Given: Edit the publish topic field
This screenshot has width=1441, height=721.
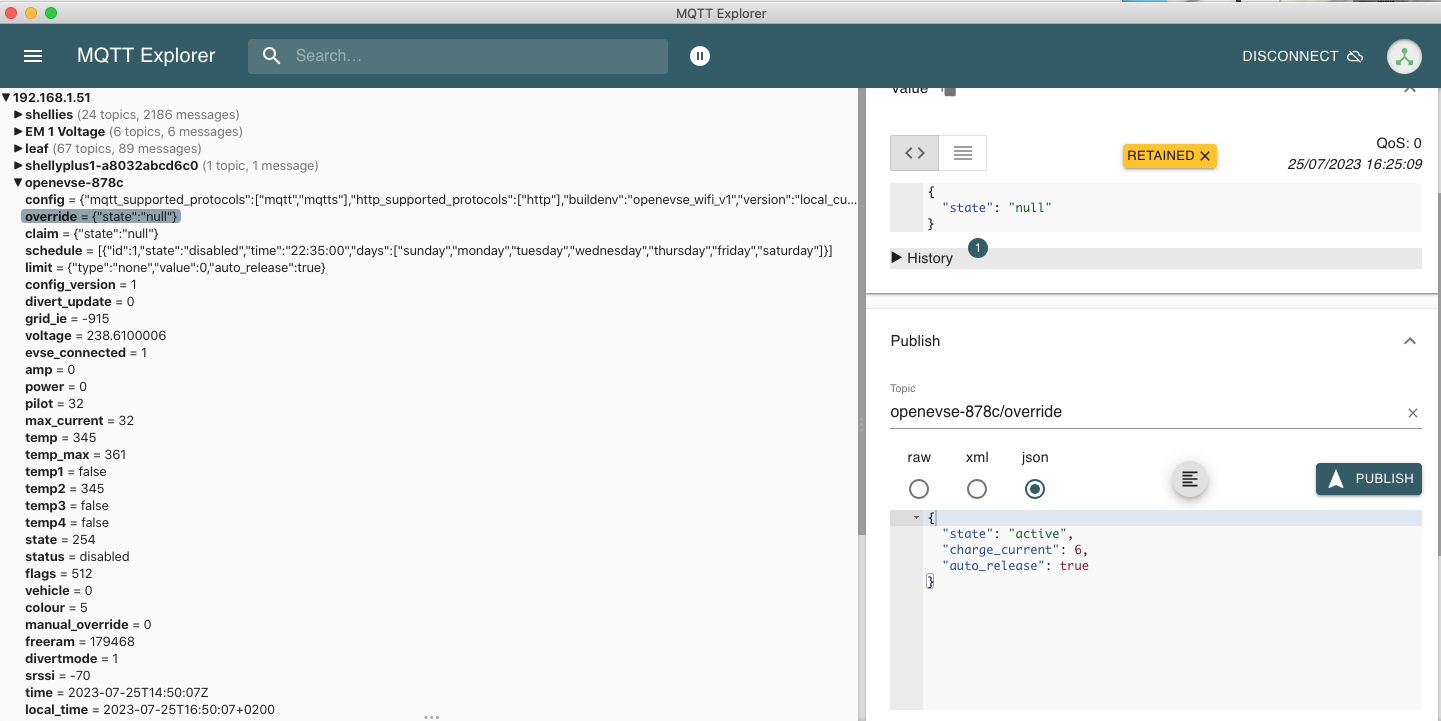Looking at the screenshot, I should point(1145,412).
